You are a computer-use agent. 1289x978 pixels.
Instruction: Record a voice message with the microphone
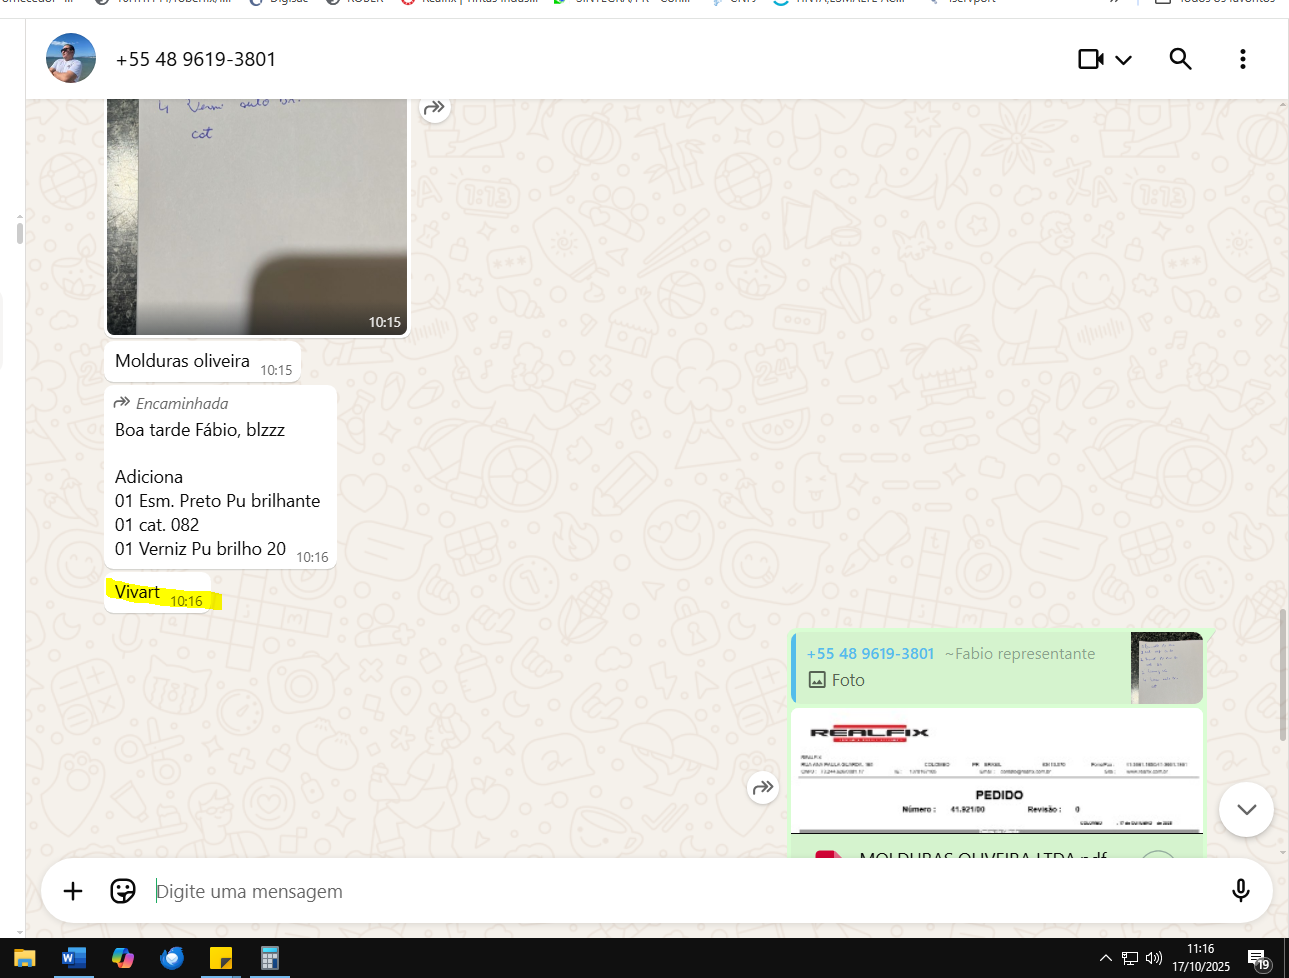(1240, 891)
